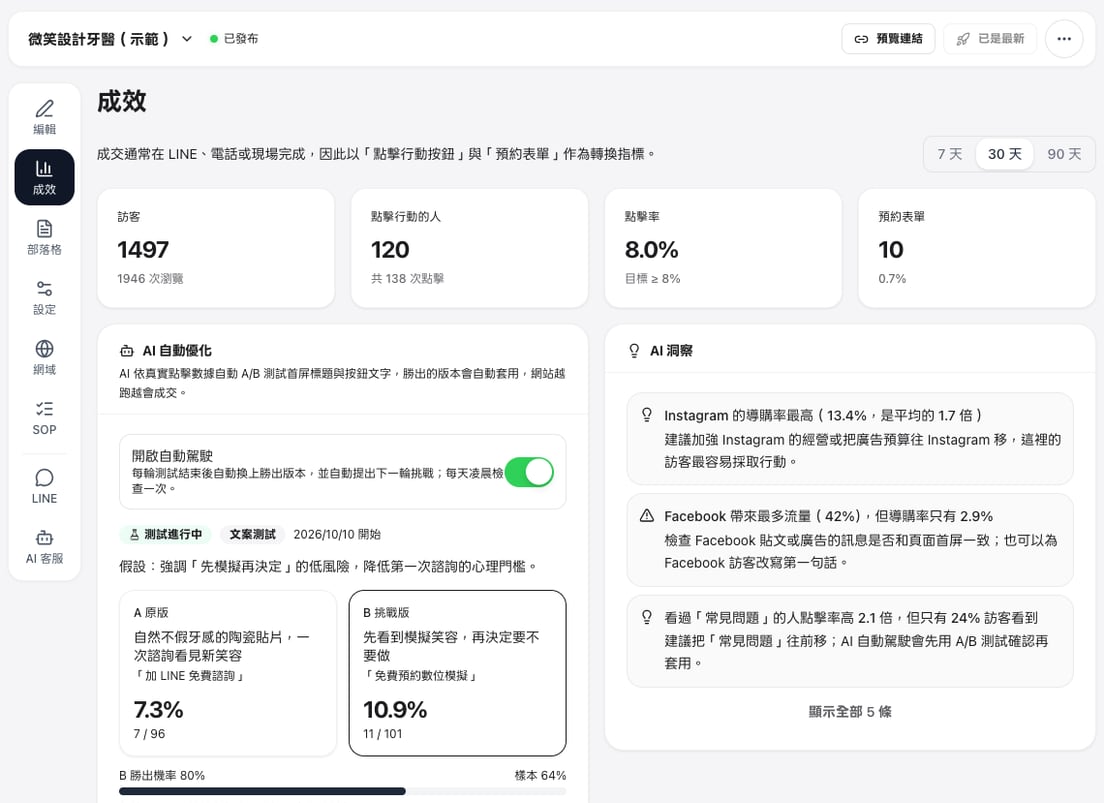The height and width of the screenshot is (803, 1104).
Task: Click 顯示全部 5 條 link
Action: (x=850, y=711)
